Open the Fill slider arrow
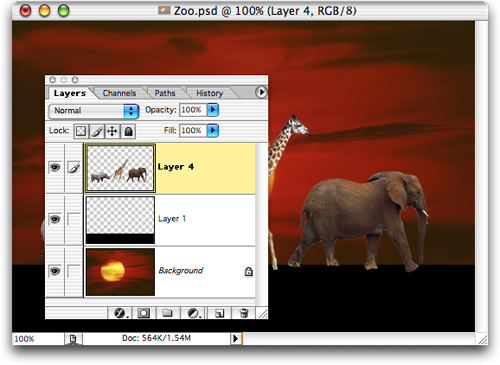This screenshot has width=500, height=365. click(x=213, y=130)
